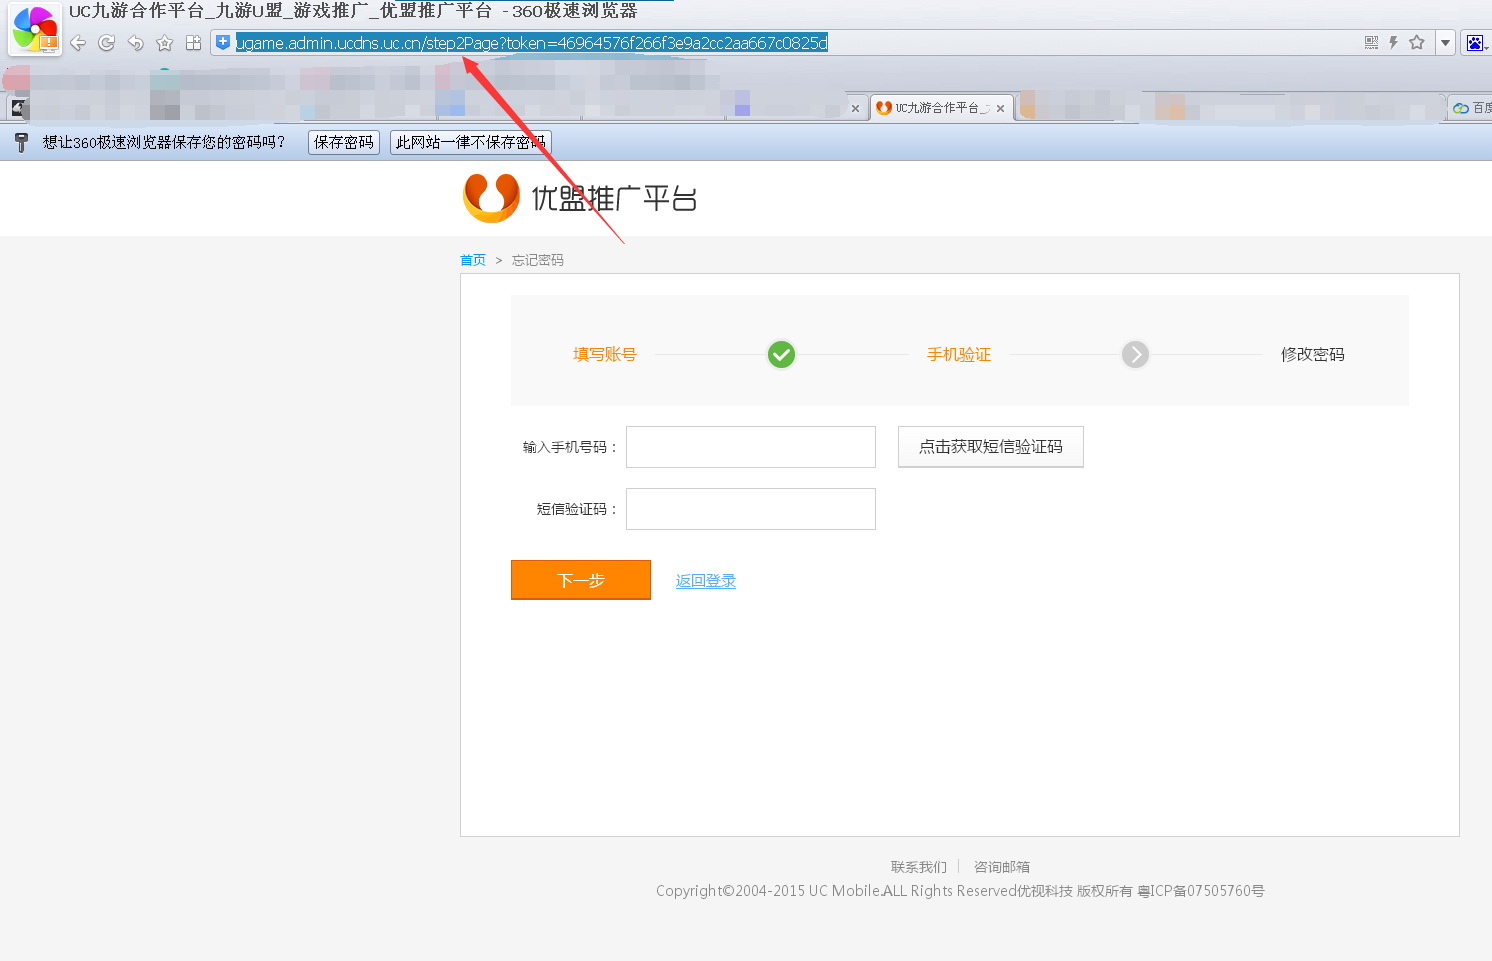The width and height of the screenshot is (1492, 961).
Task: Click 点击获取短信验证码 button
Action: pos(991,447)
